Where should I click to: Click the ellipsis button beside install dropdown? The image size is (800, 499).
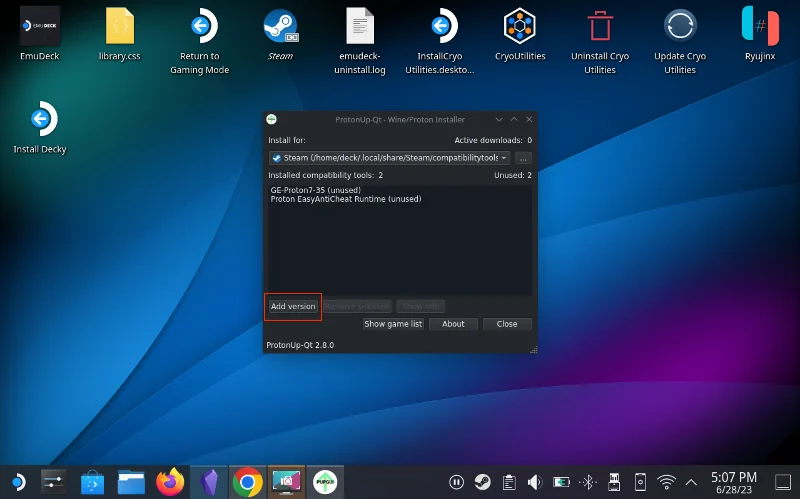coord(523,158)
